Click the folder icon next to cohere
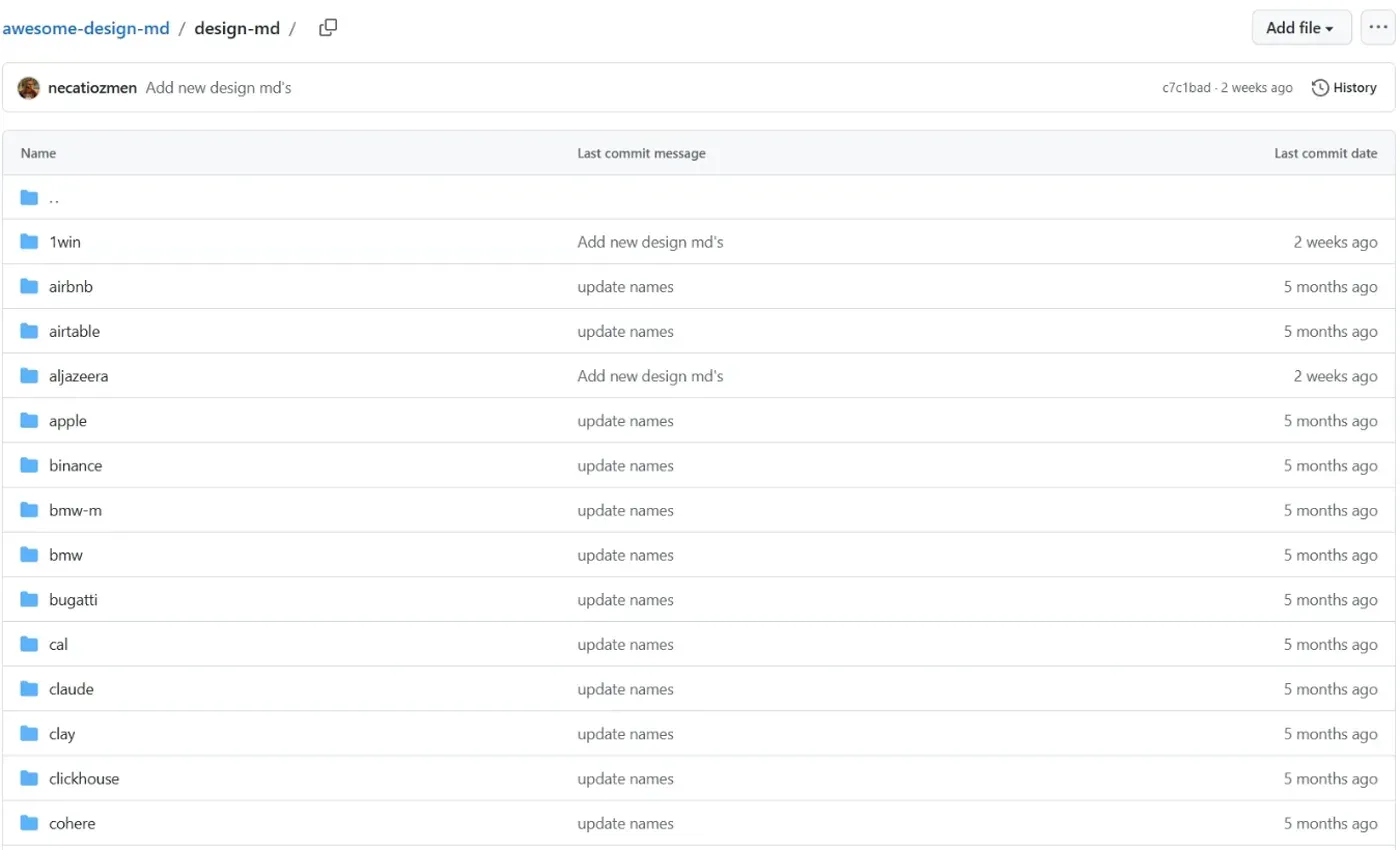Screen dimensions: 1400x850 29,824
